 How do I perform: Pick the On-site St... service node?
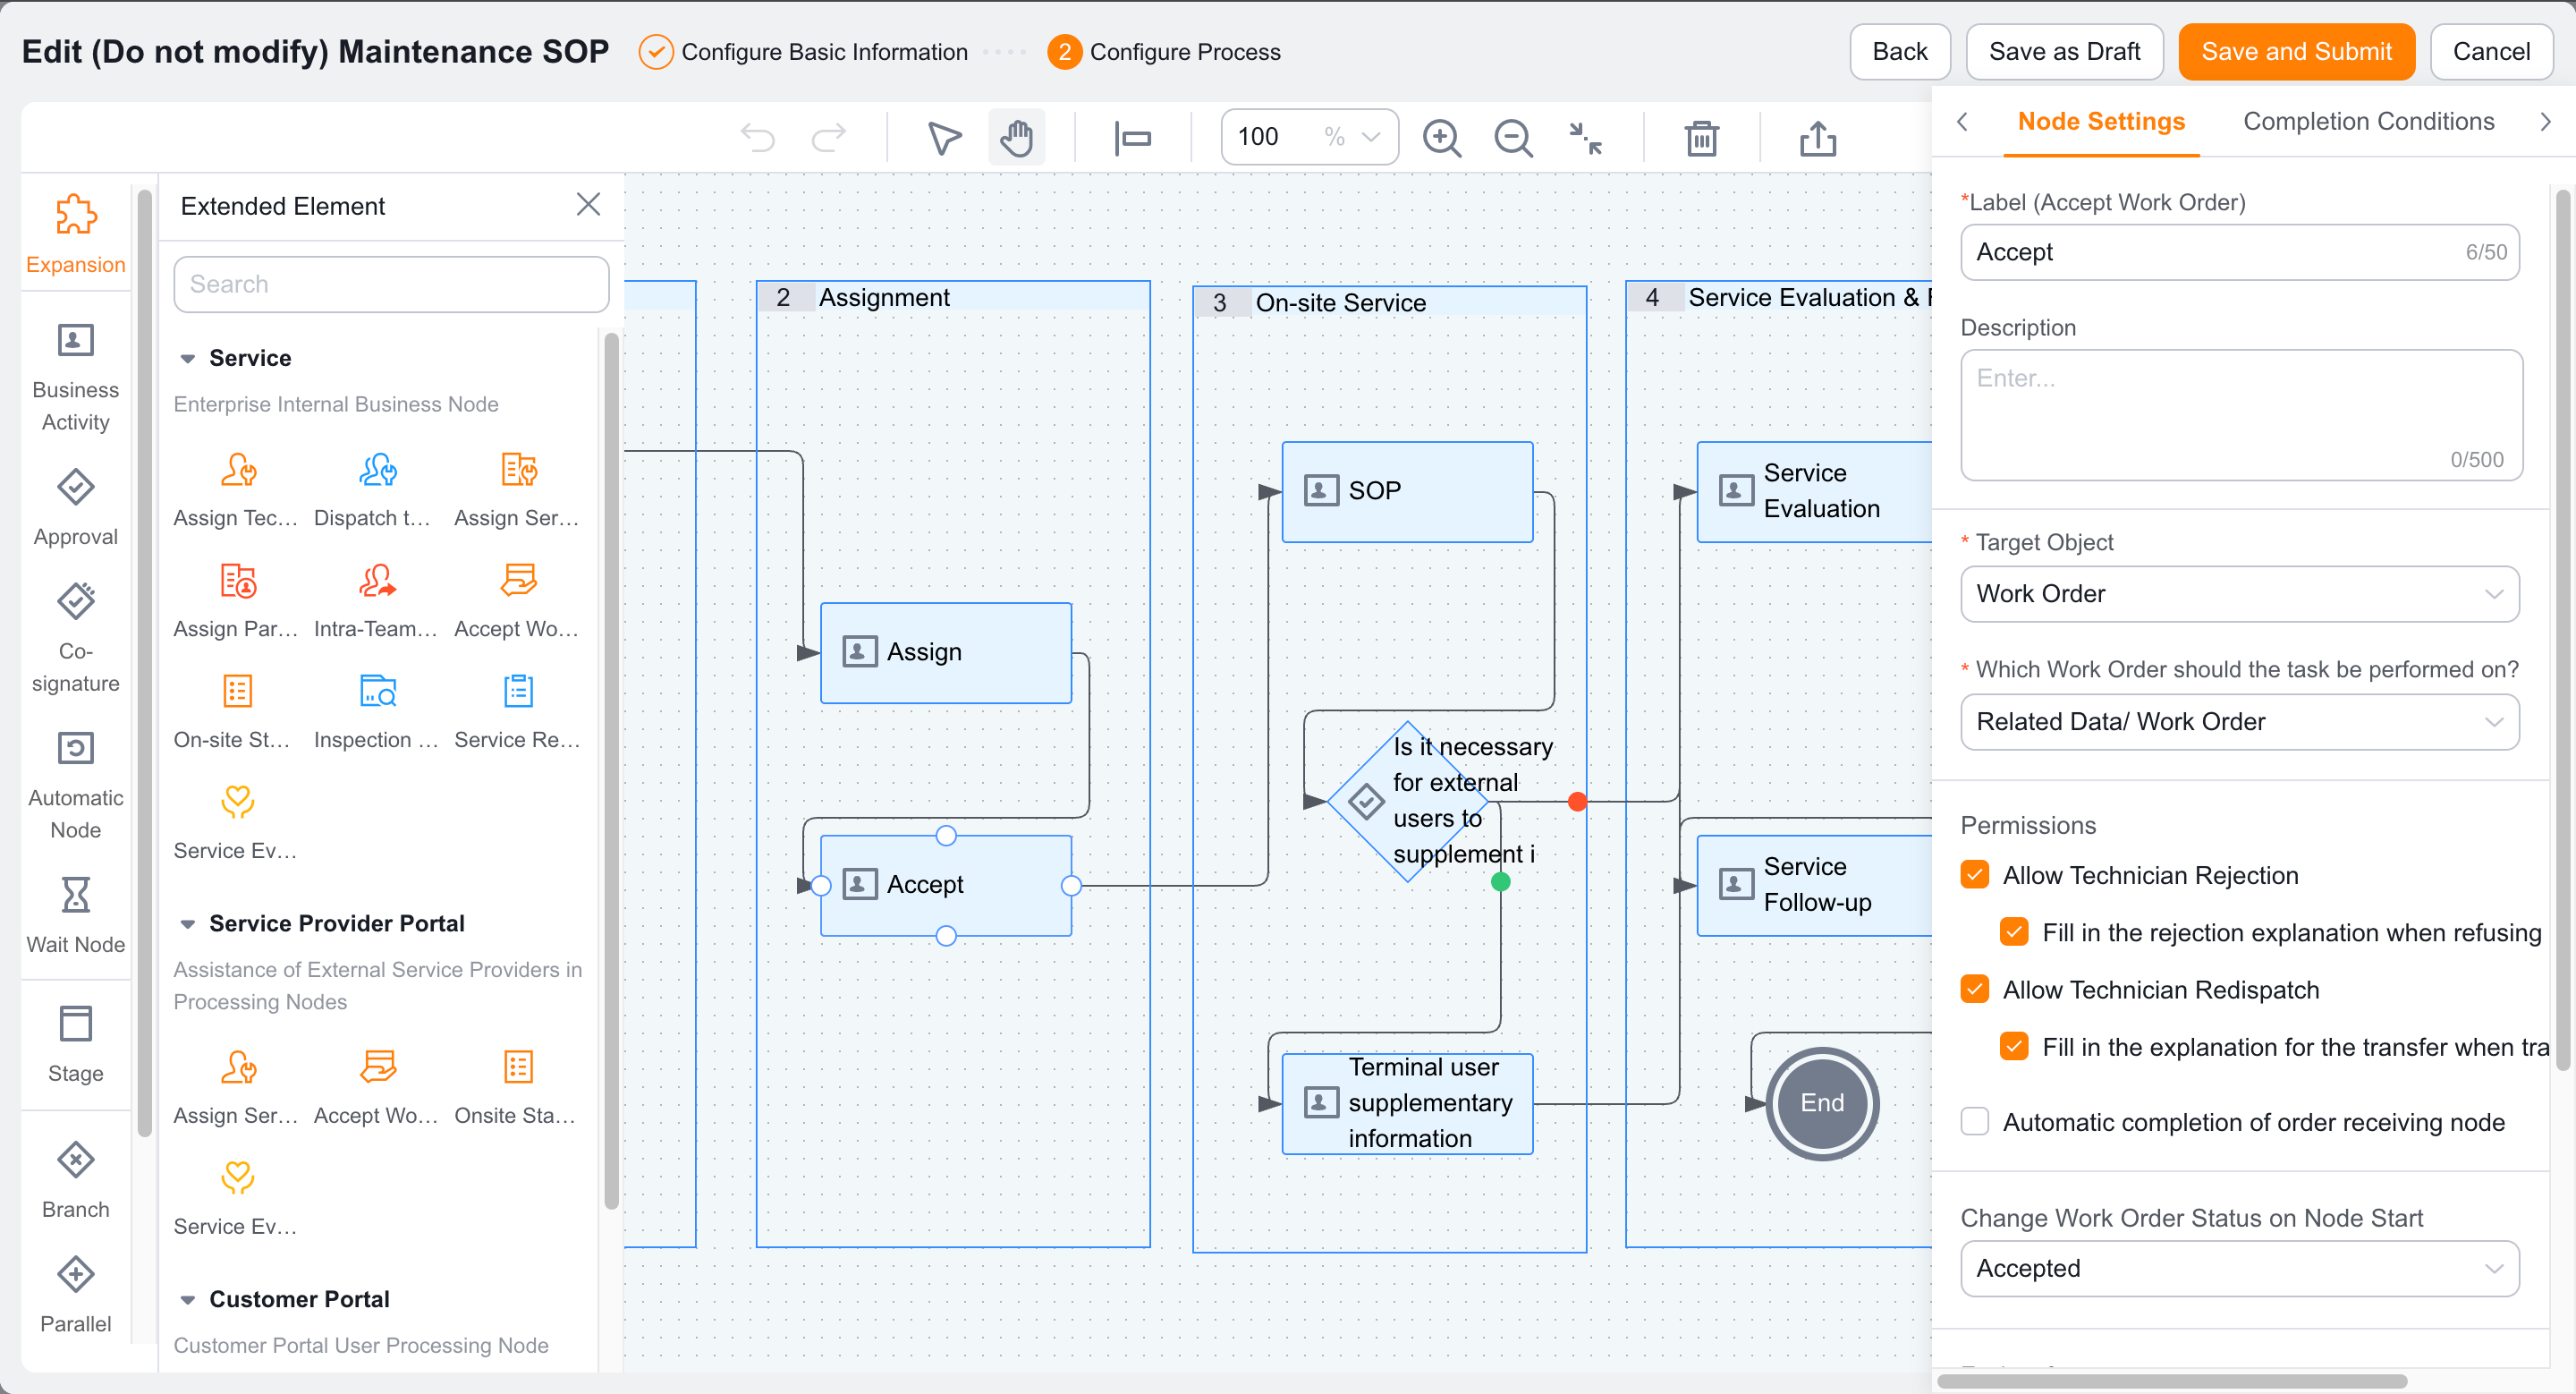[x=237, y=712]
